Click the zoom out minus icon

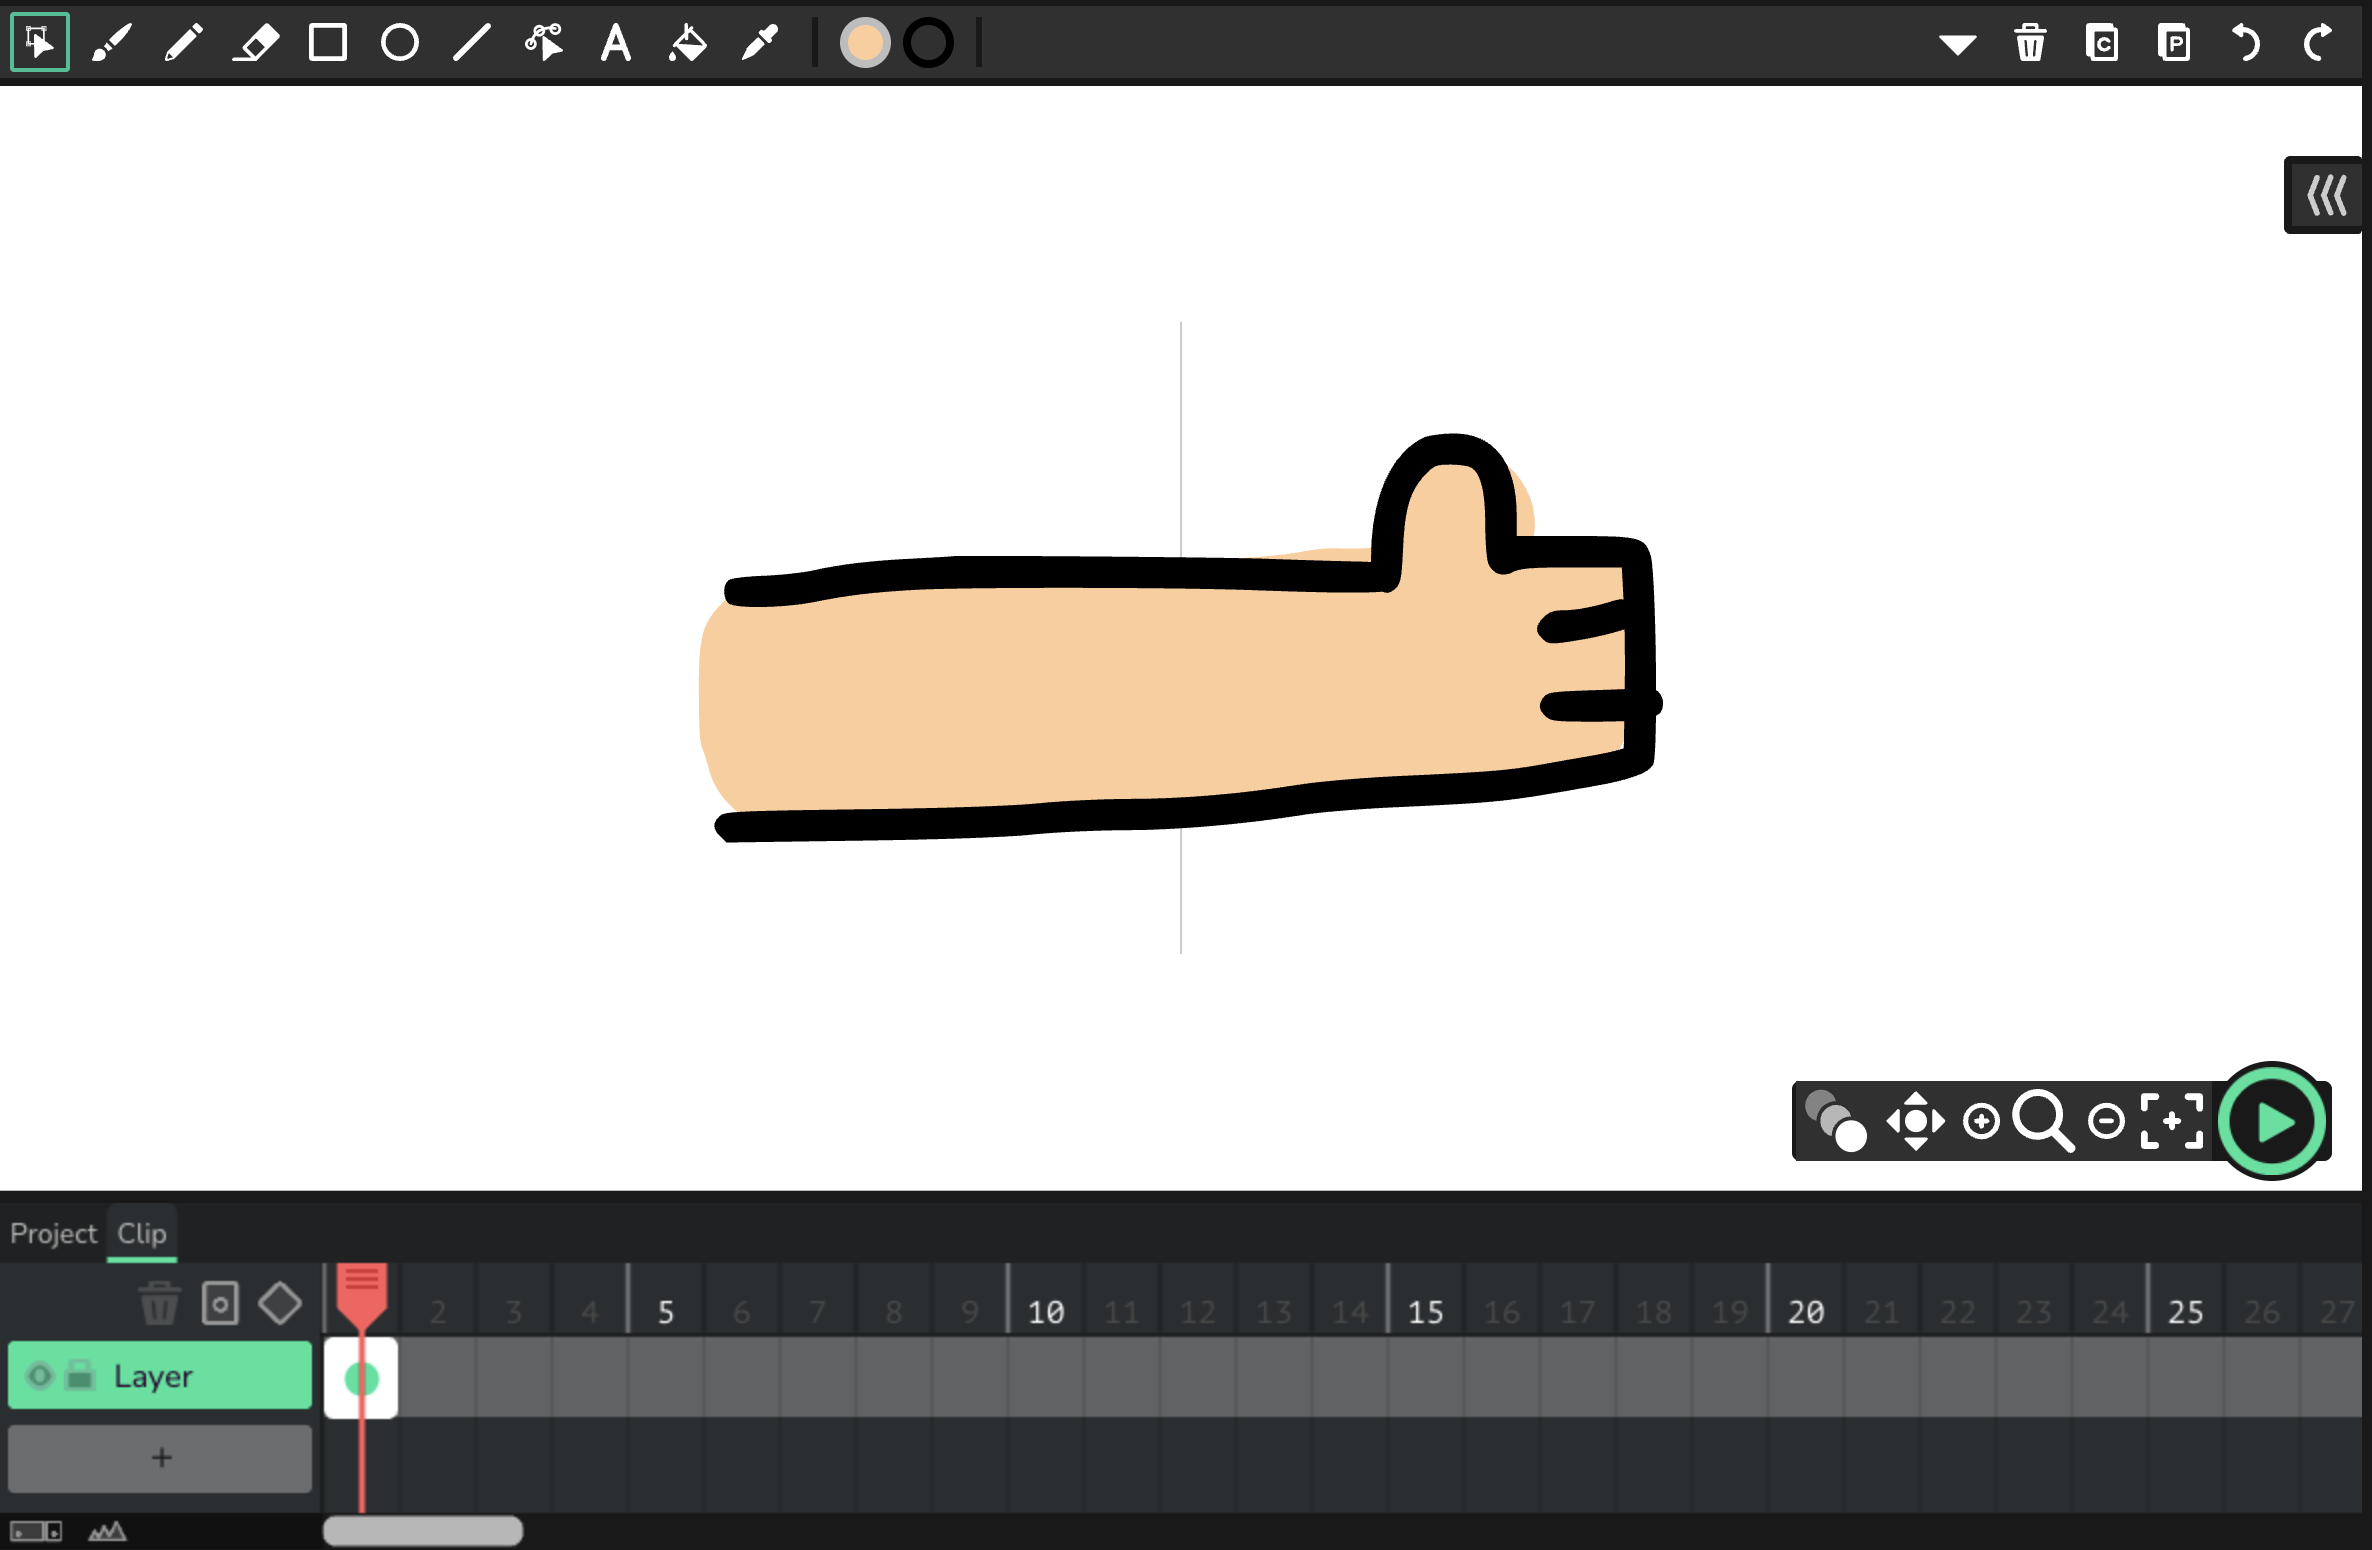2107,1121
